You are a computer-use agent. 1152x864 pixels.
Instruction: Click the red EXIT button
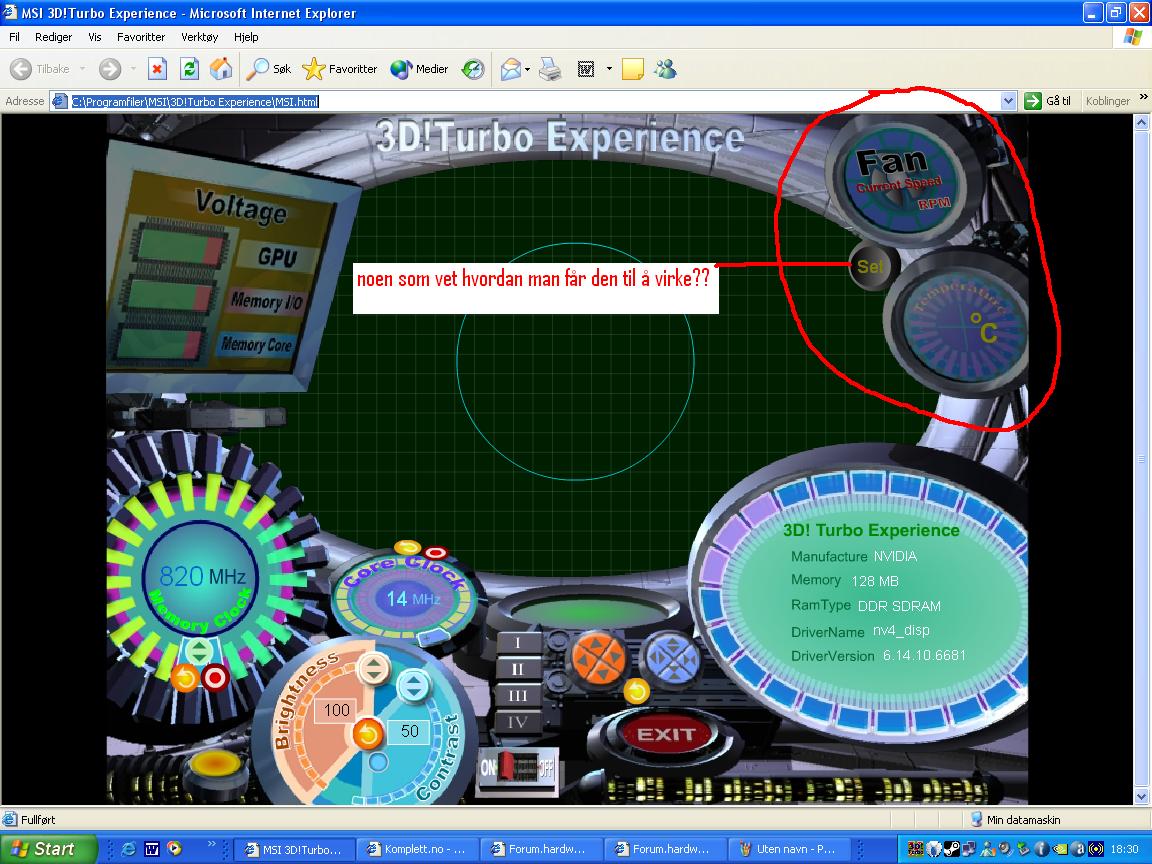click(666, 734)
